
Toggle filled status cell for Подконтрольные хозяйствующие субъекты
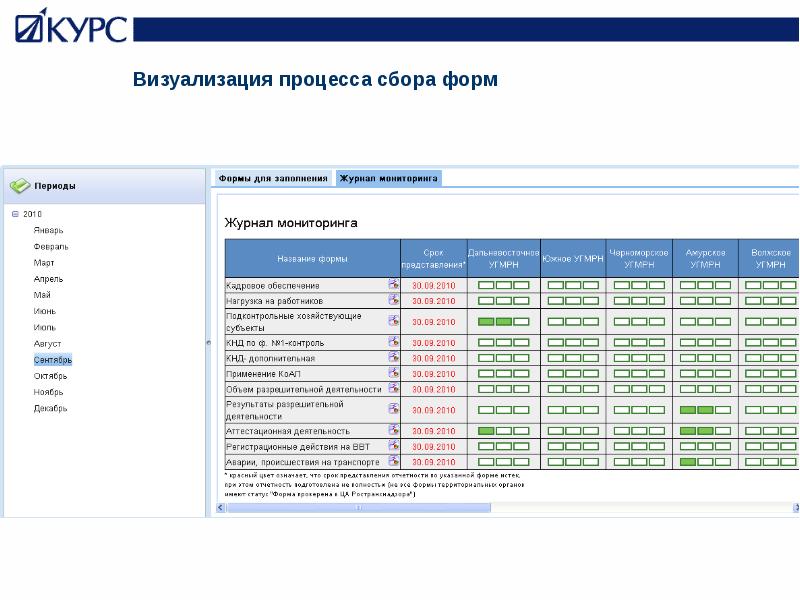tap(487, 321)
